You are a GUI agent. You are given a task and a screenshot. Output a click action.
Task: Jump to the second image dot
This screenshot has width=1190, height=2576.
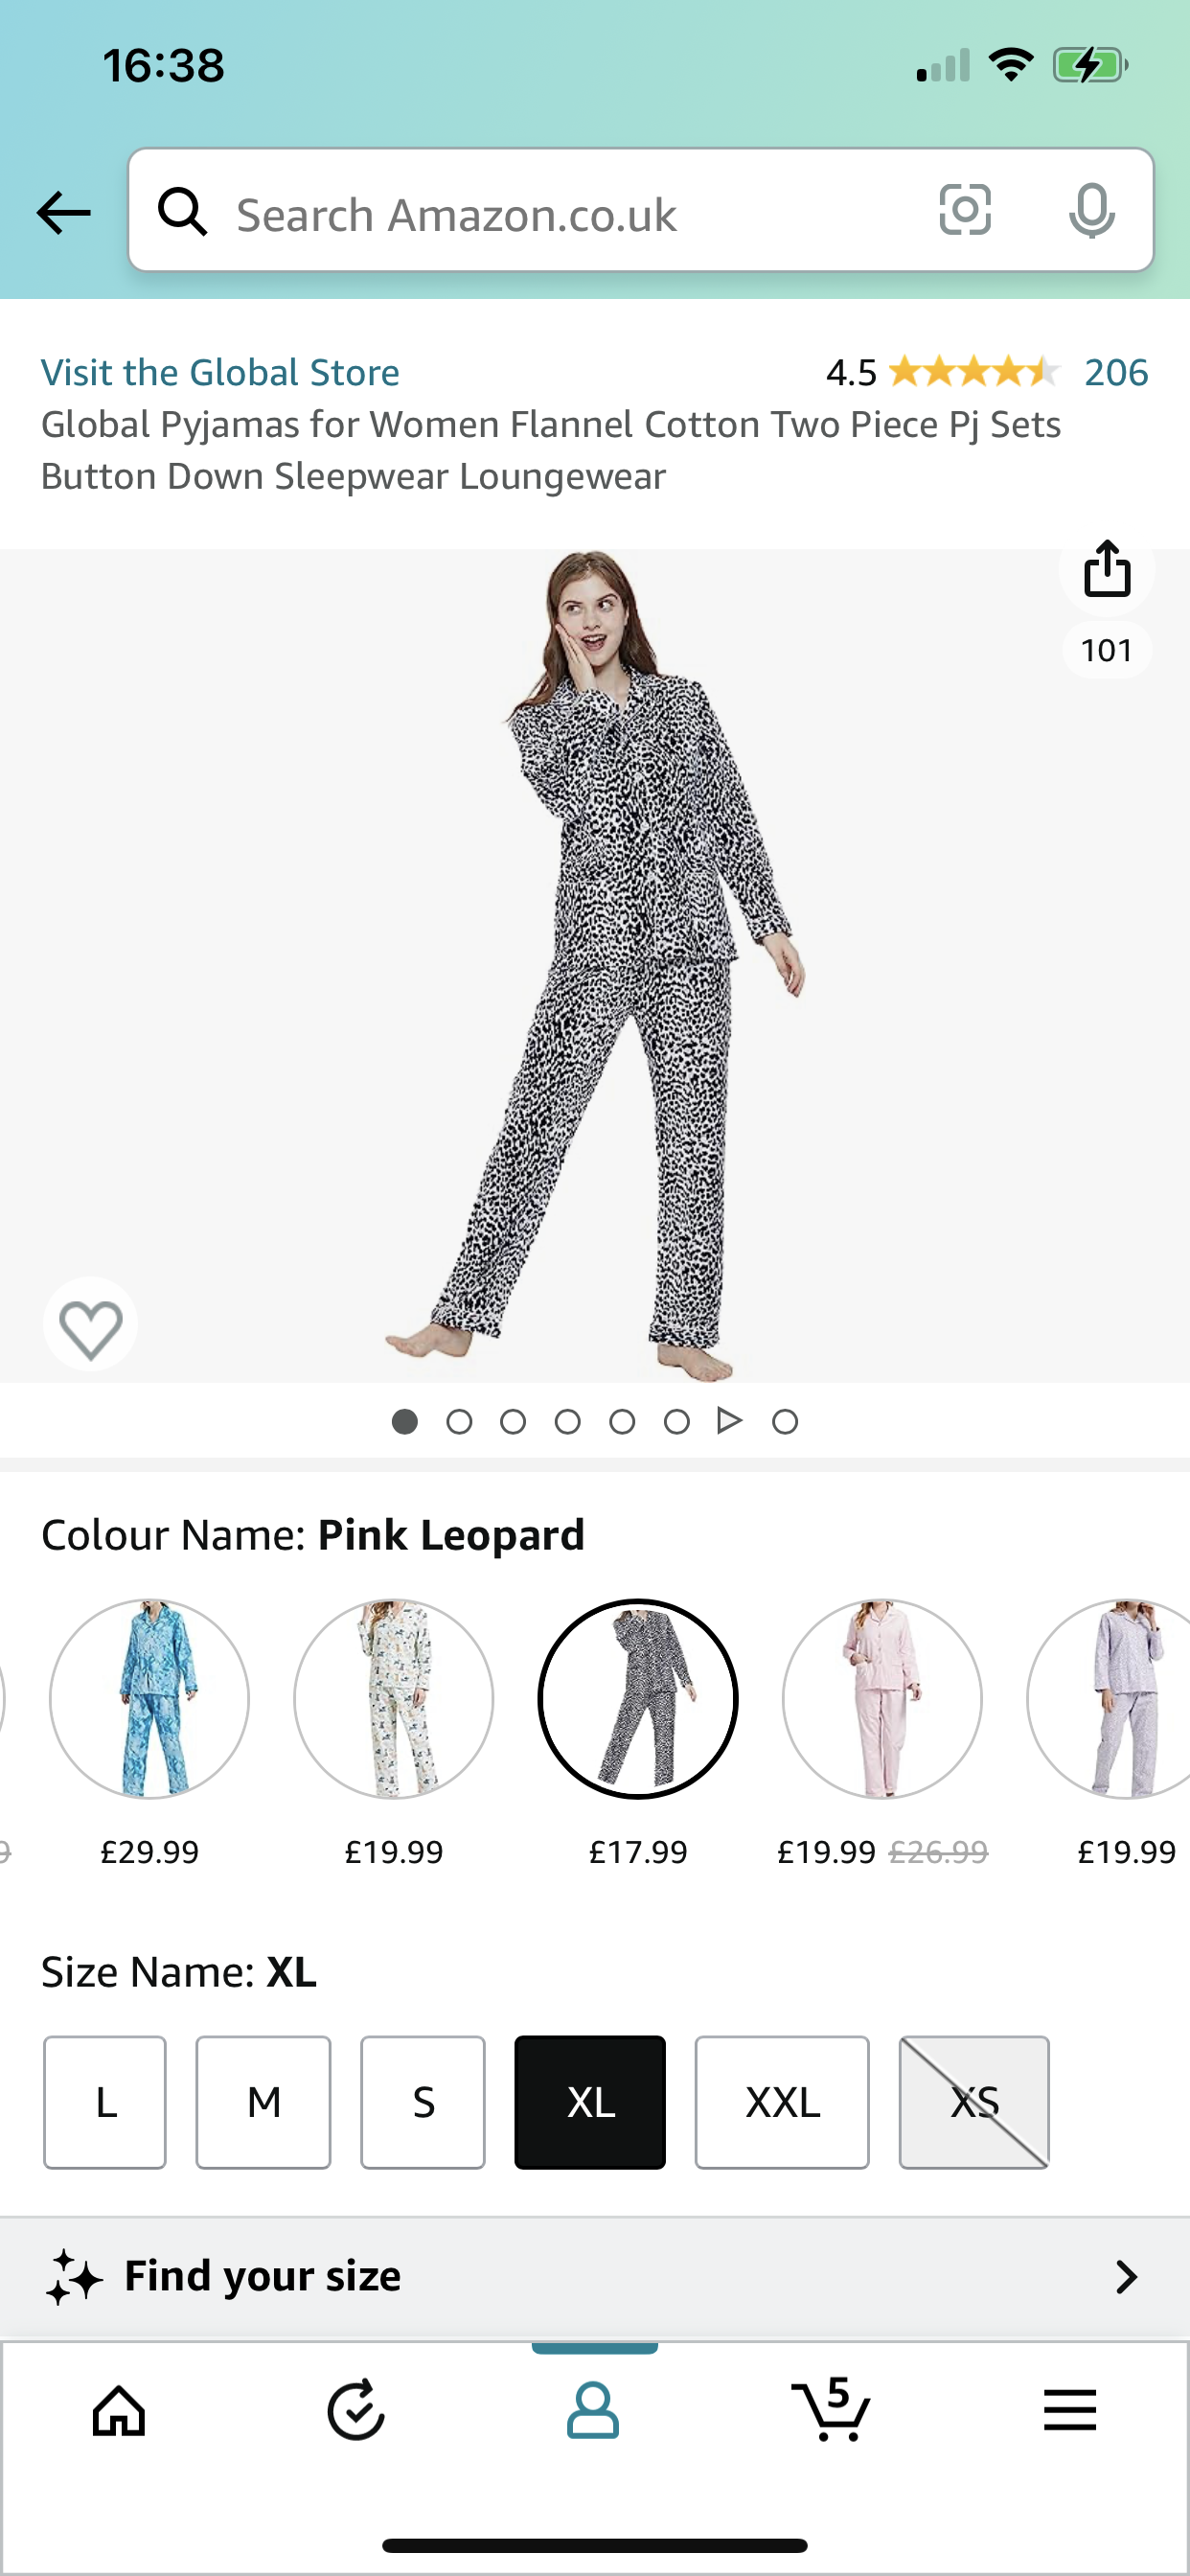point(459,1422)
